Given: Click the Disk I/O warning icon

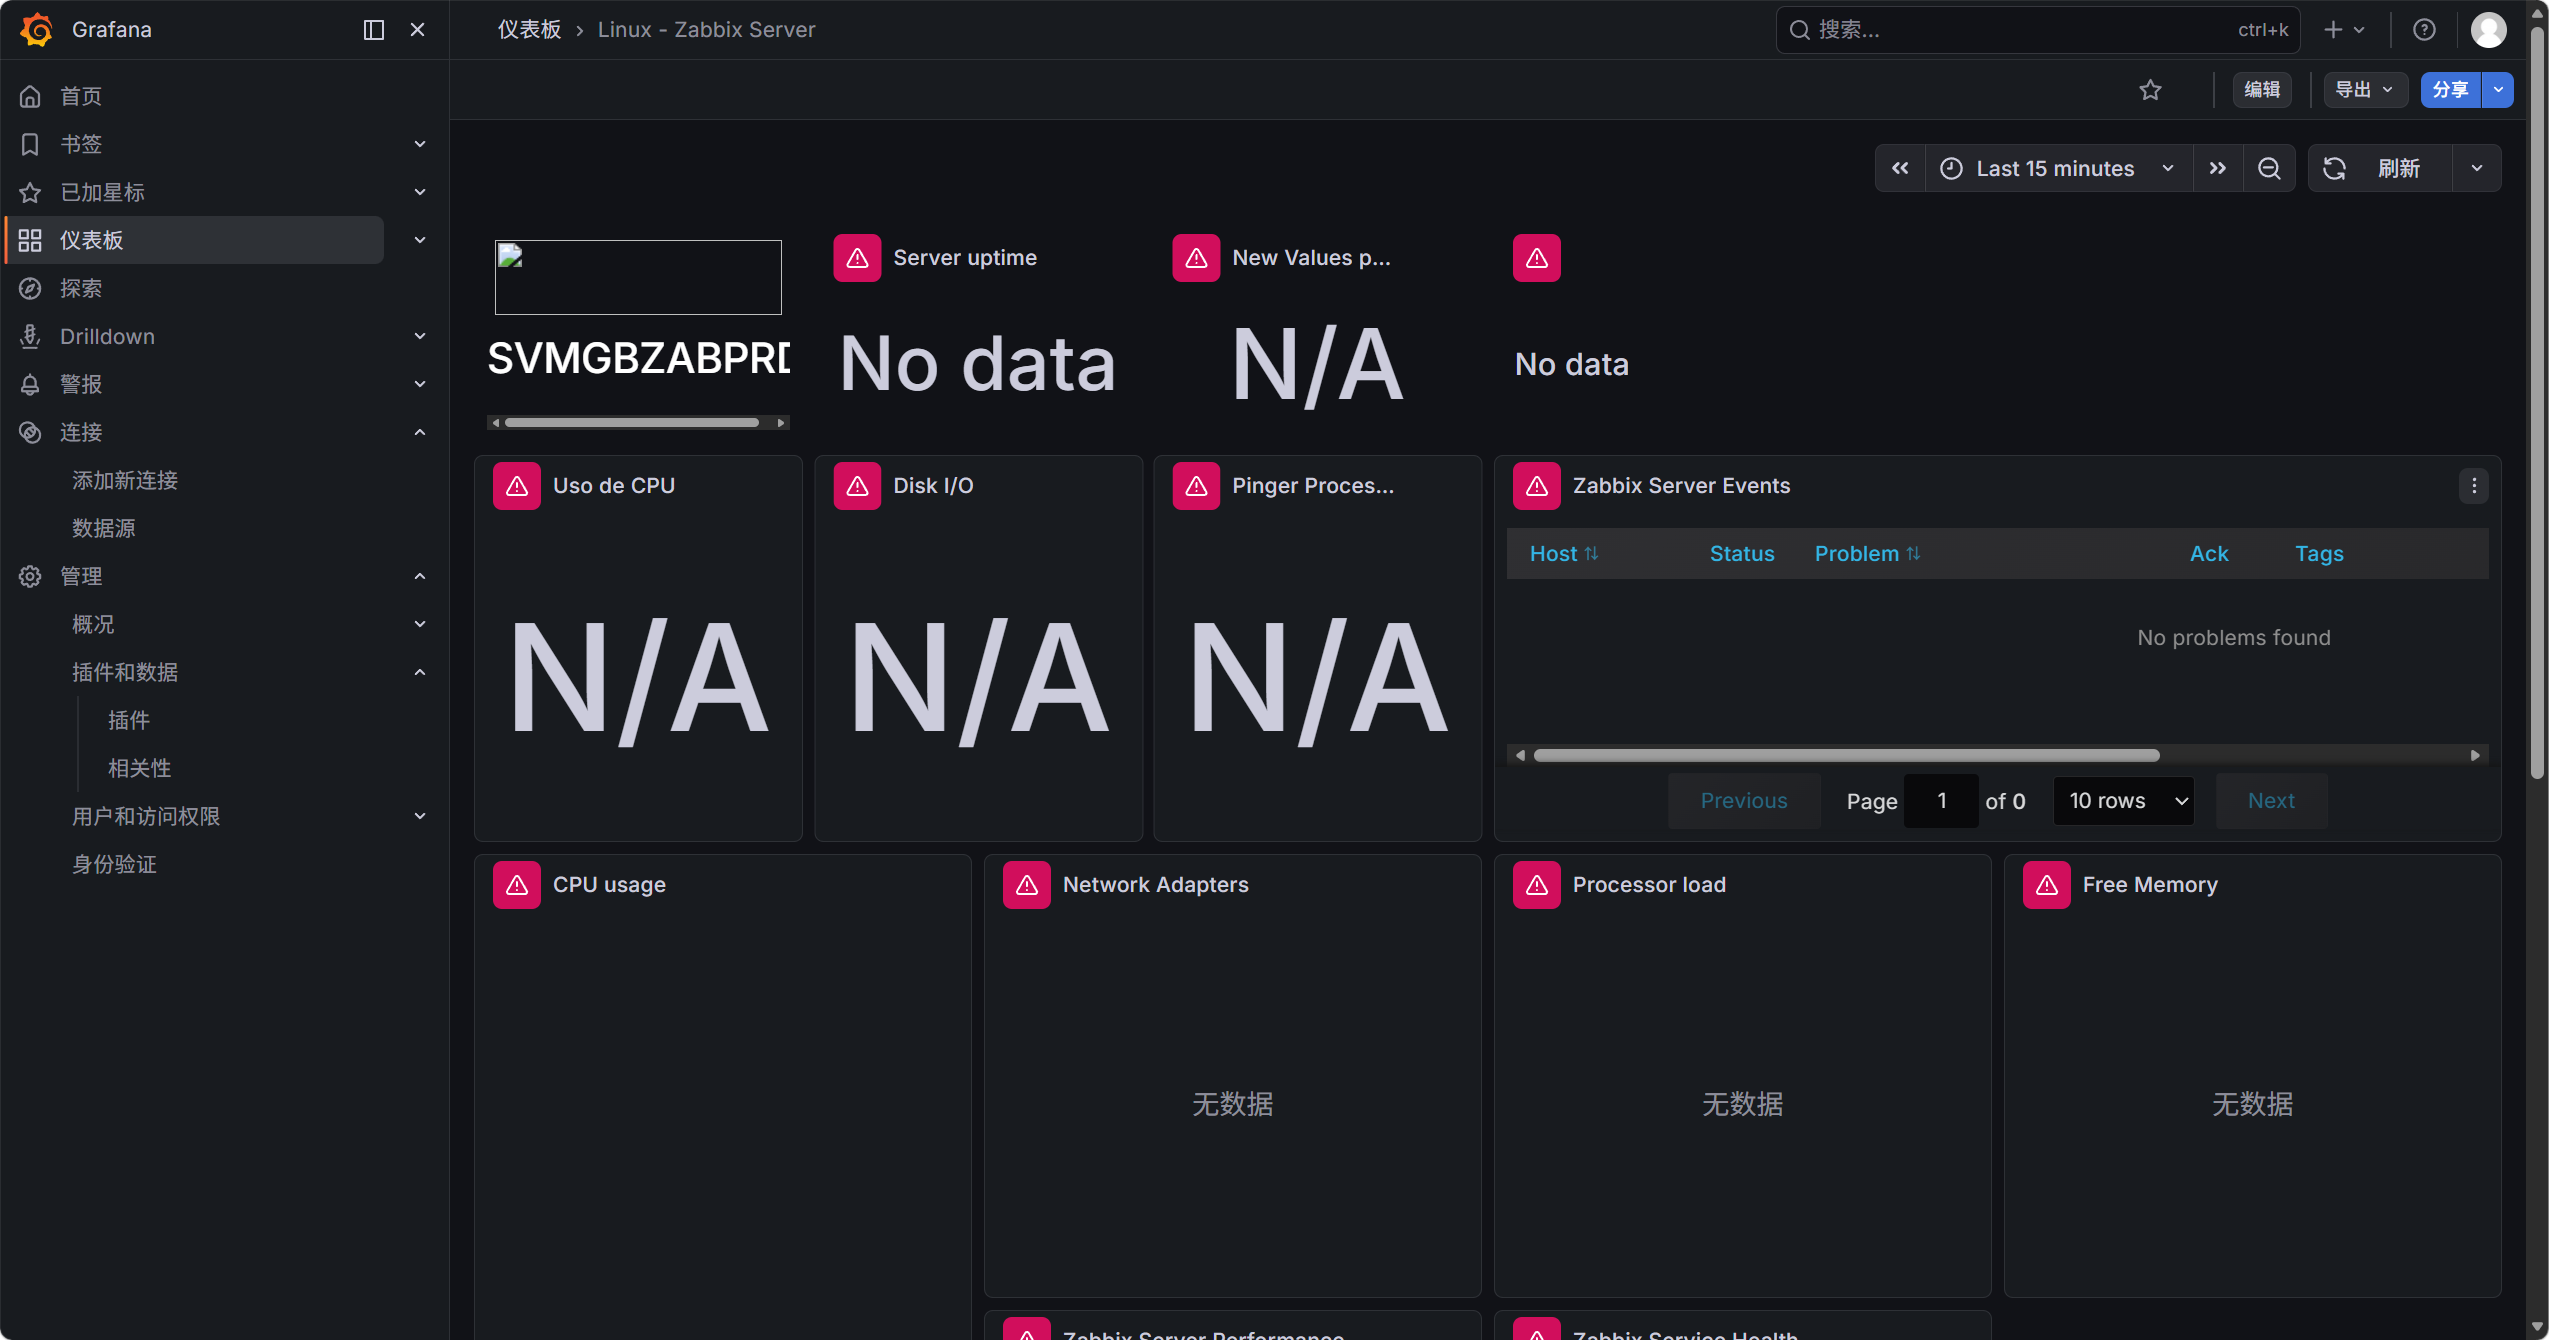Looking at the screenshot, I should click(x=857, y=486).
